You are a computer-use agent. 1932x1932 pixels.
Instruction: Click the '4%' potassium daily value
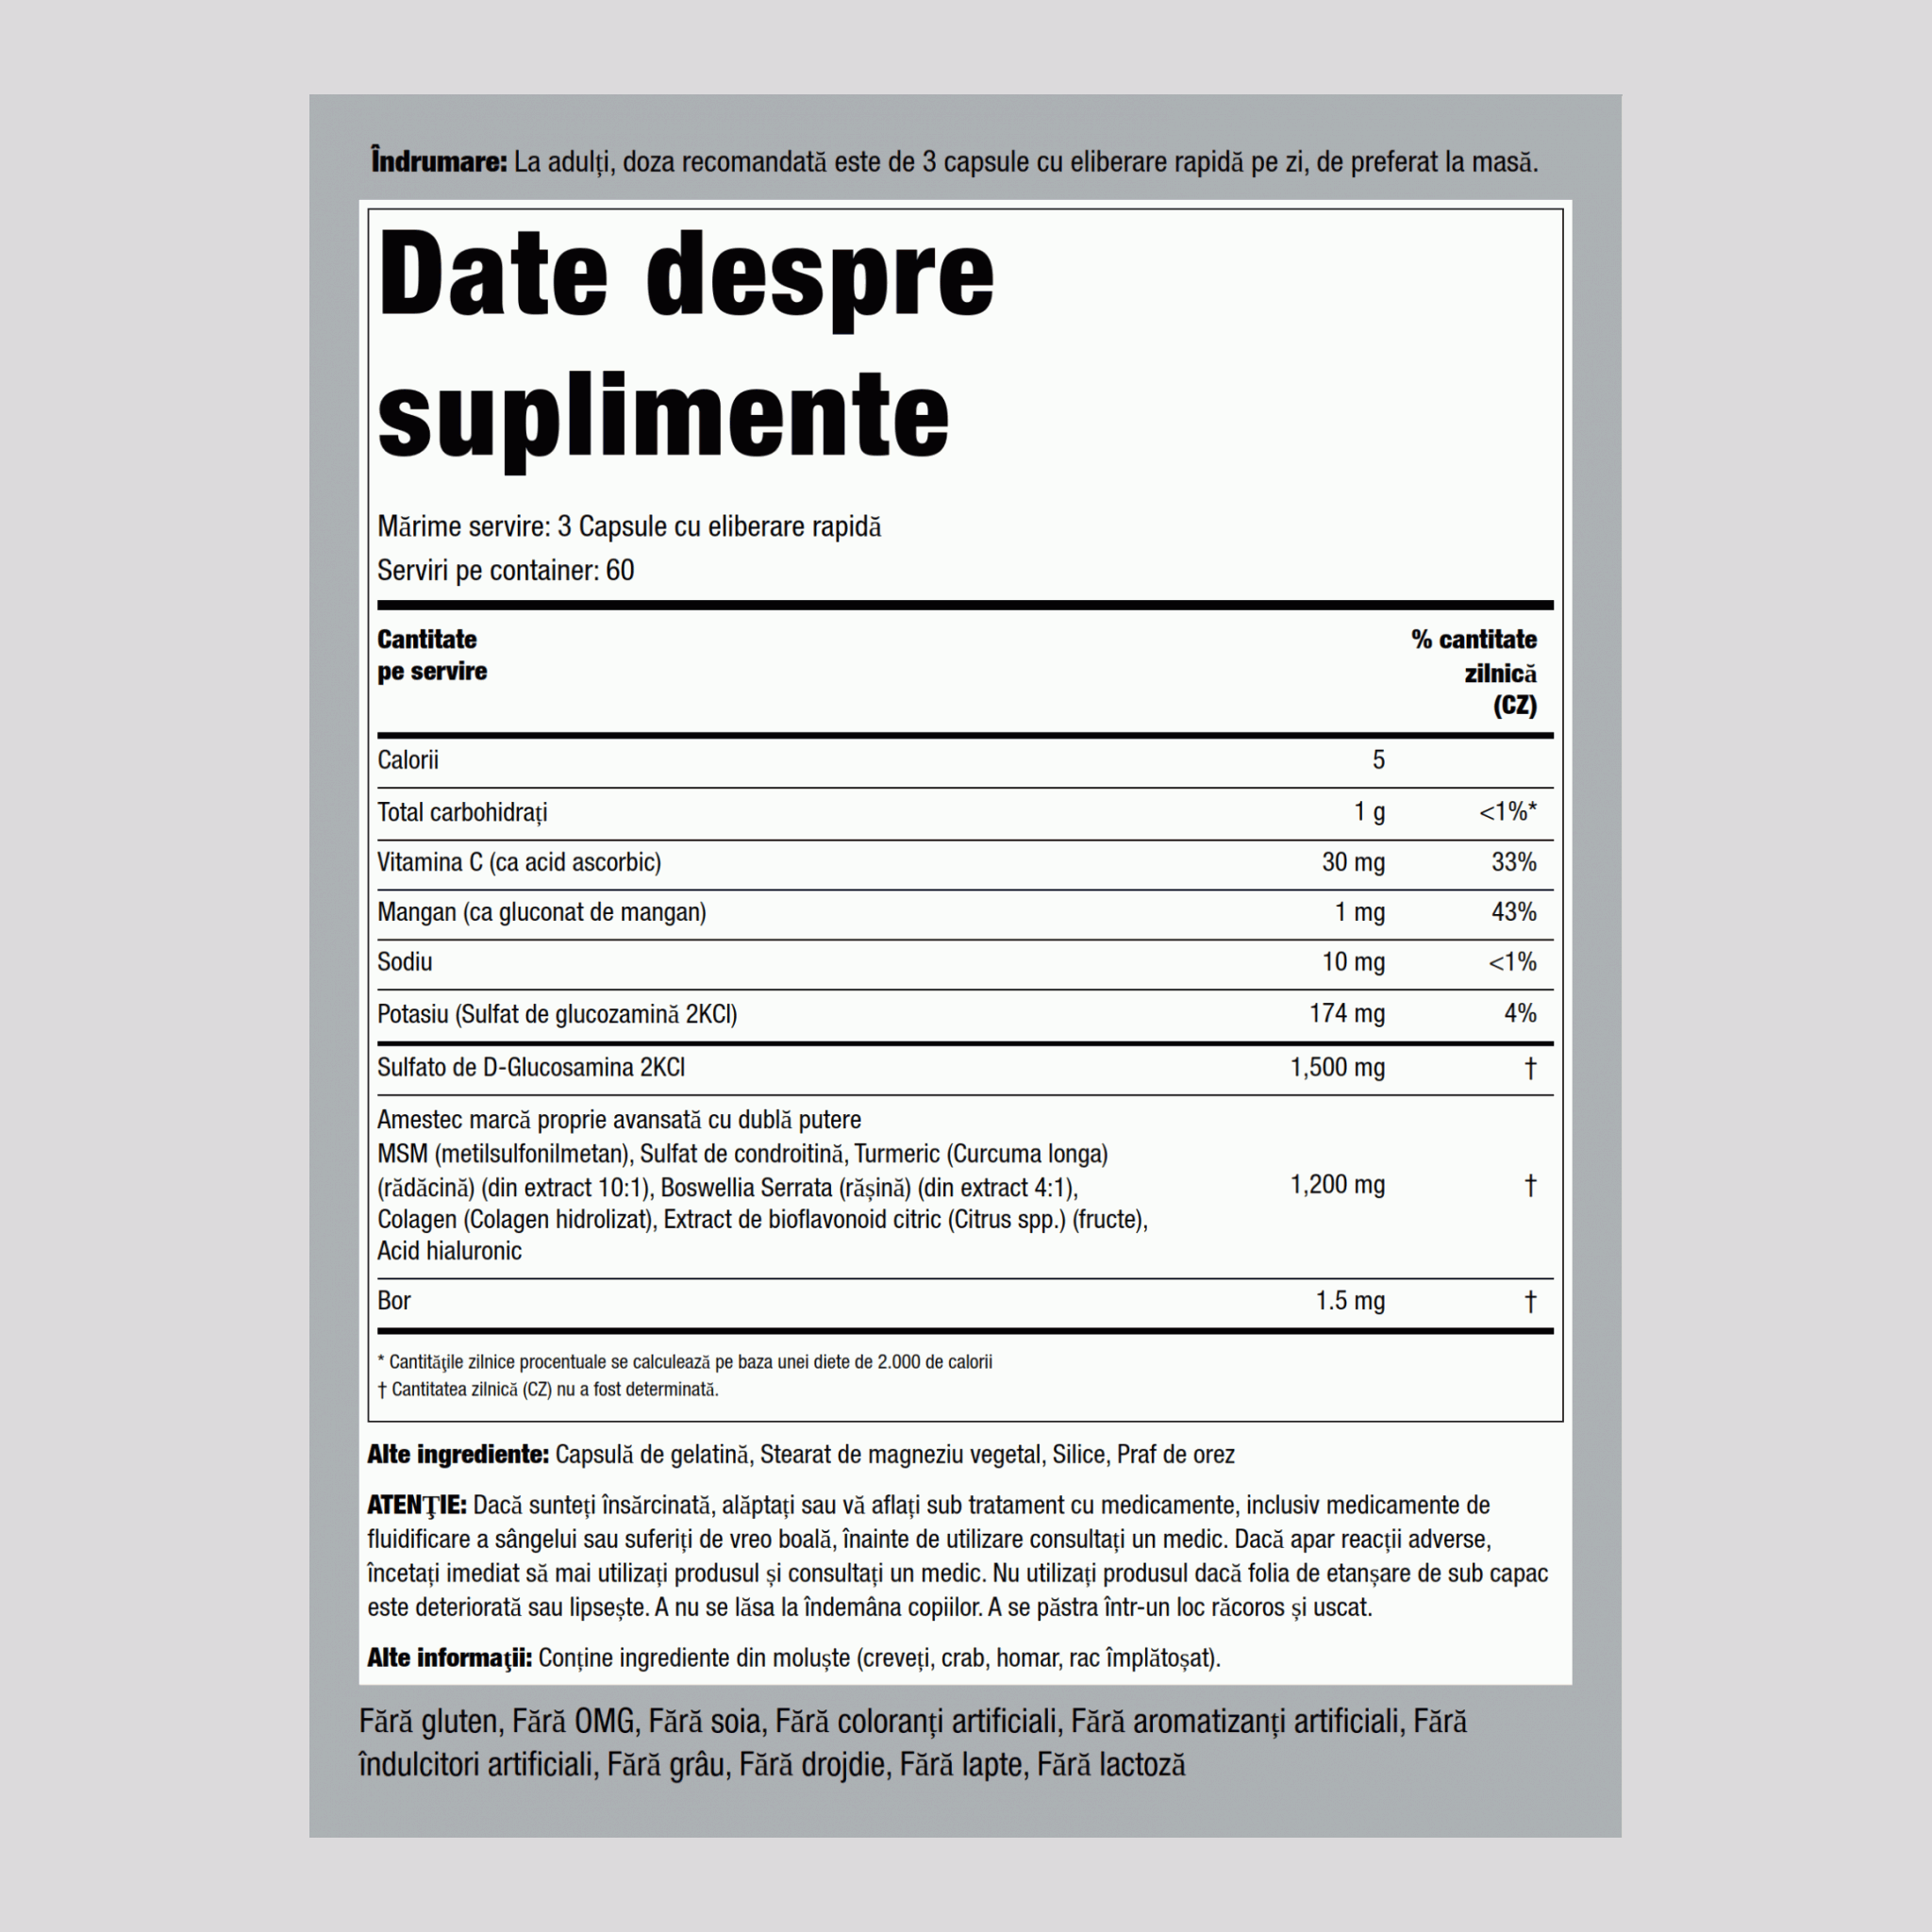click(x=1520, y=1014)
